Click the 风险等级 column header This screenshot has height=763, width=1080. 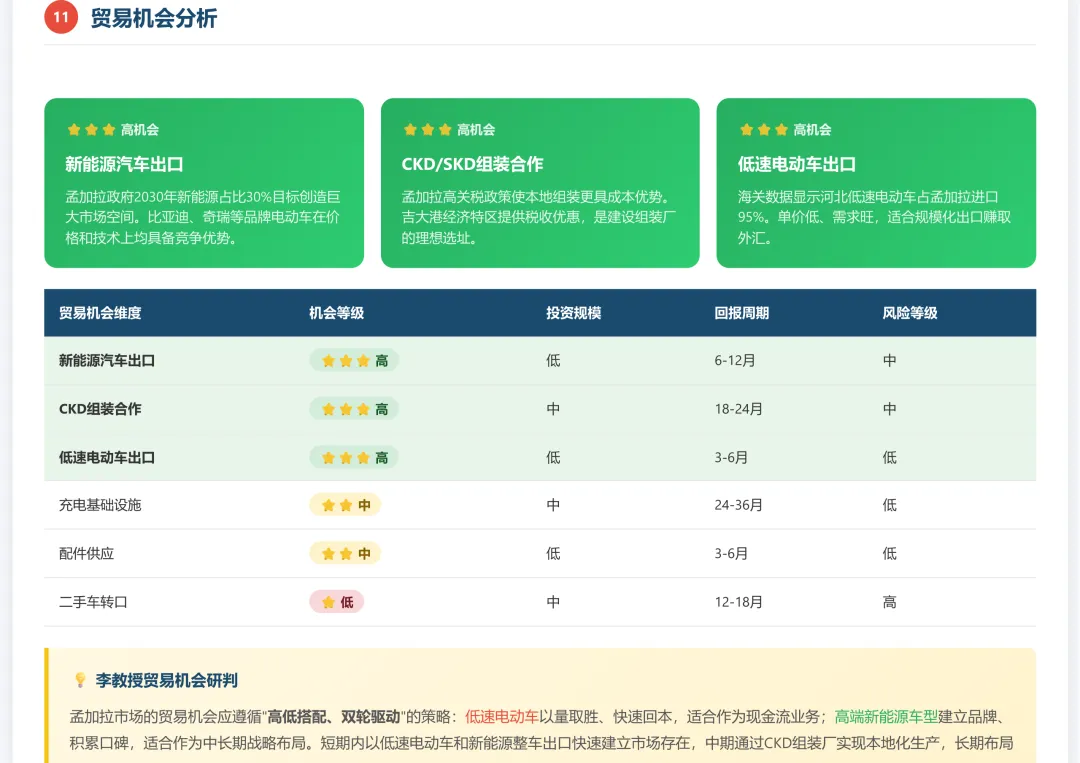[x=910, y=313]
